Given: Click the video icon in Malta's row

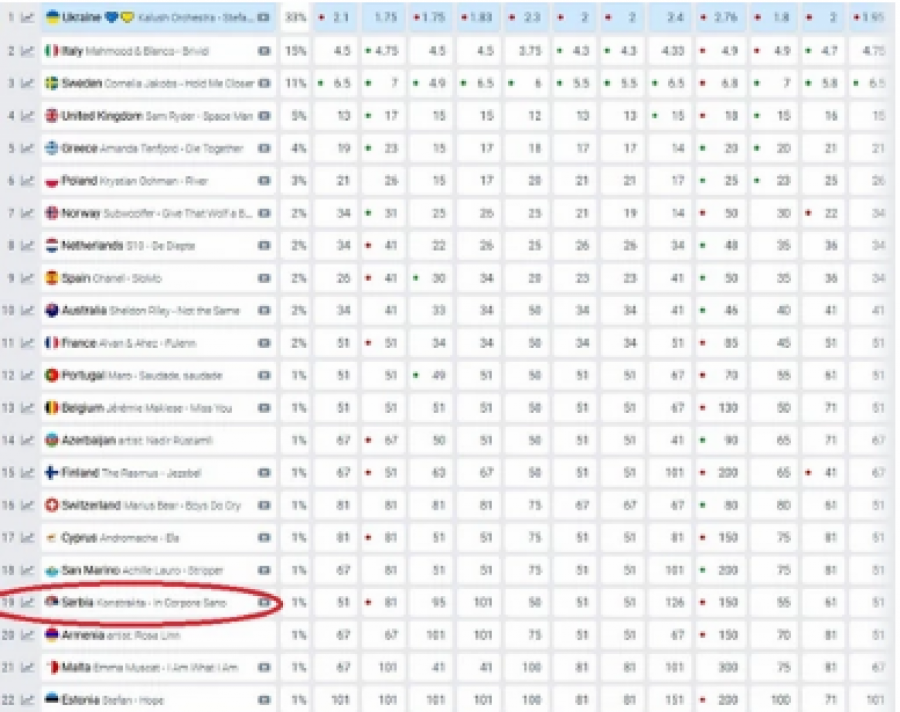Looking at the screenshot, I should coord(263,668).
